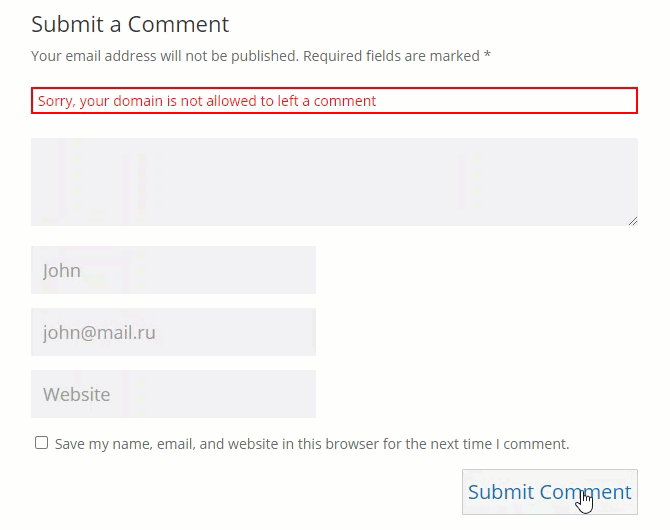This screenshot has width=670, height=530.
Task: Click the Website input field
Action: [x=173, y=394]
